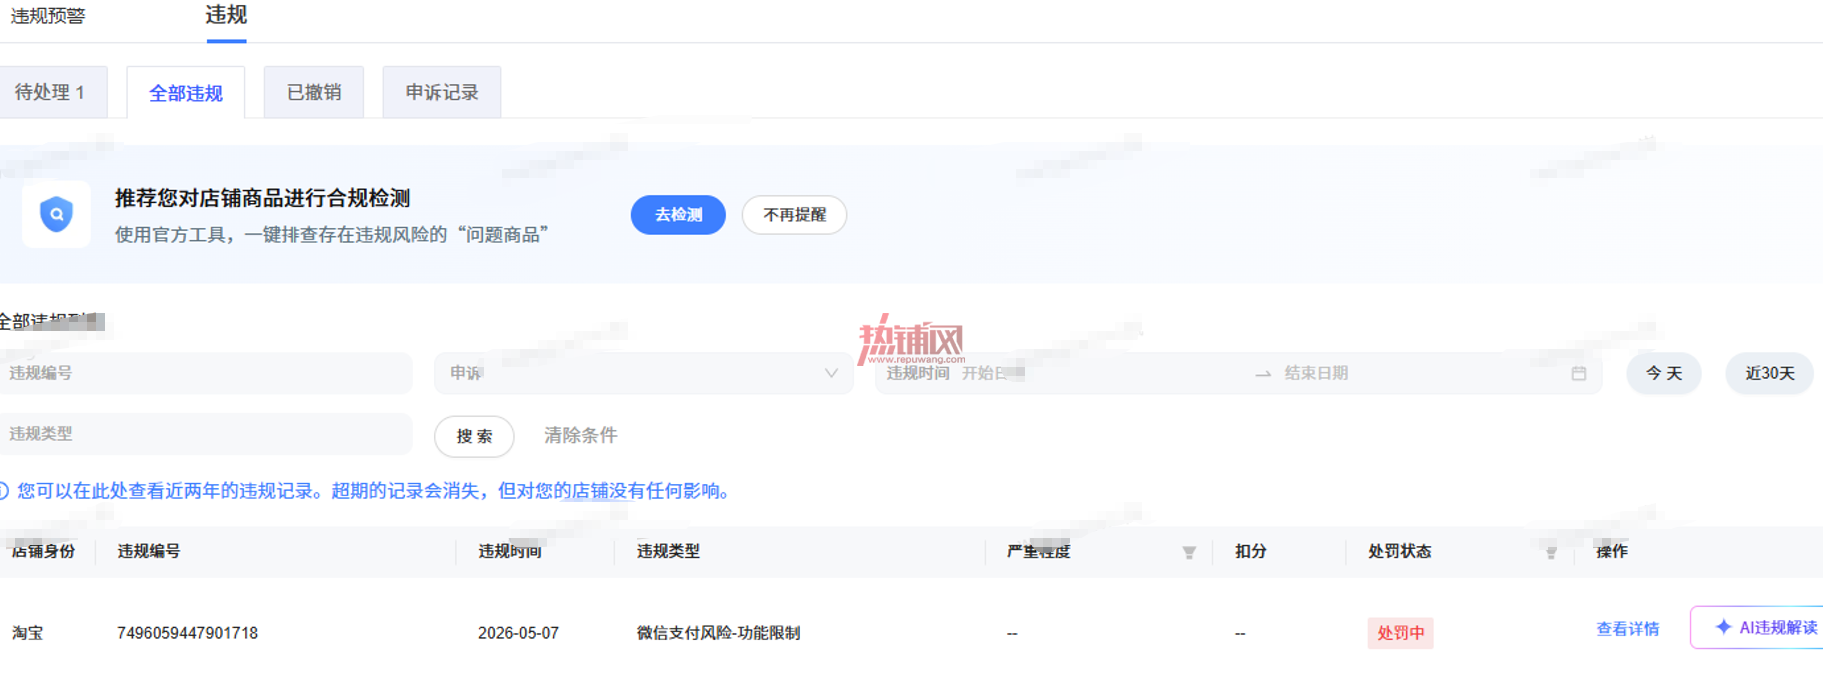The image size is (1823, 679).
Task: Click the 清除条件 link
Action: click(581, 435)
